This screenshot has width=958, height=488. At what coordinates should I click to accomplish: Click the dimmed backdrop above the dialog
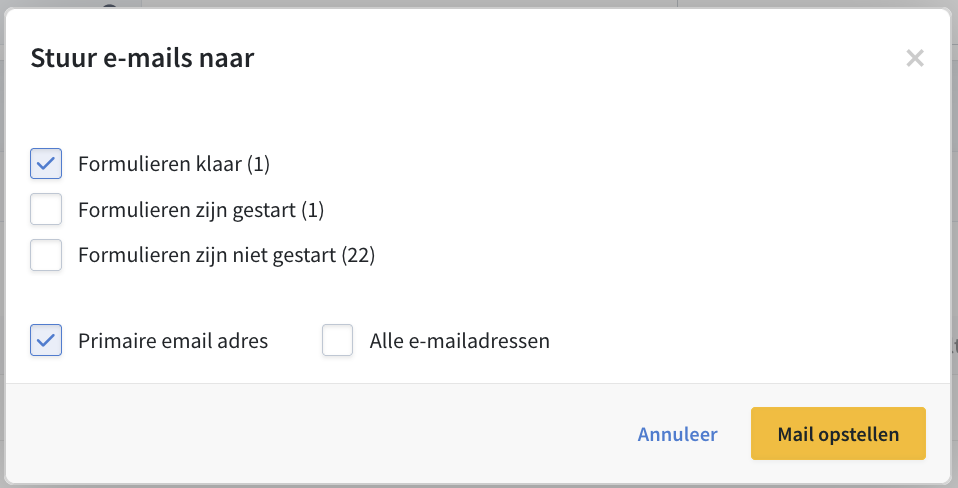tap(400, 3)
